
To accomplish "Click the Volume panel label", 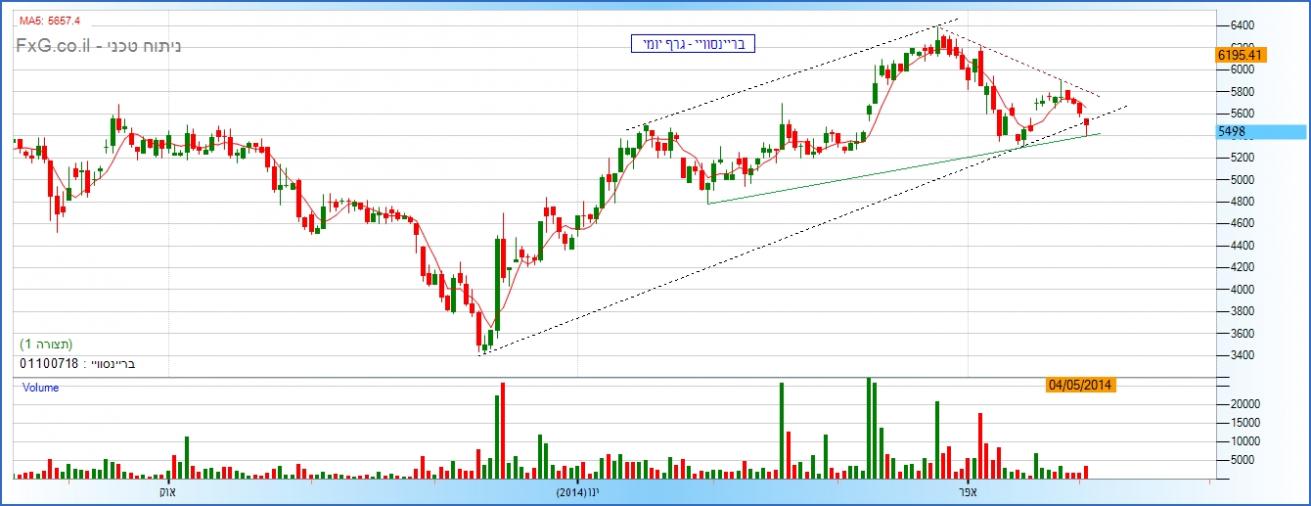I will click(40, 388).
